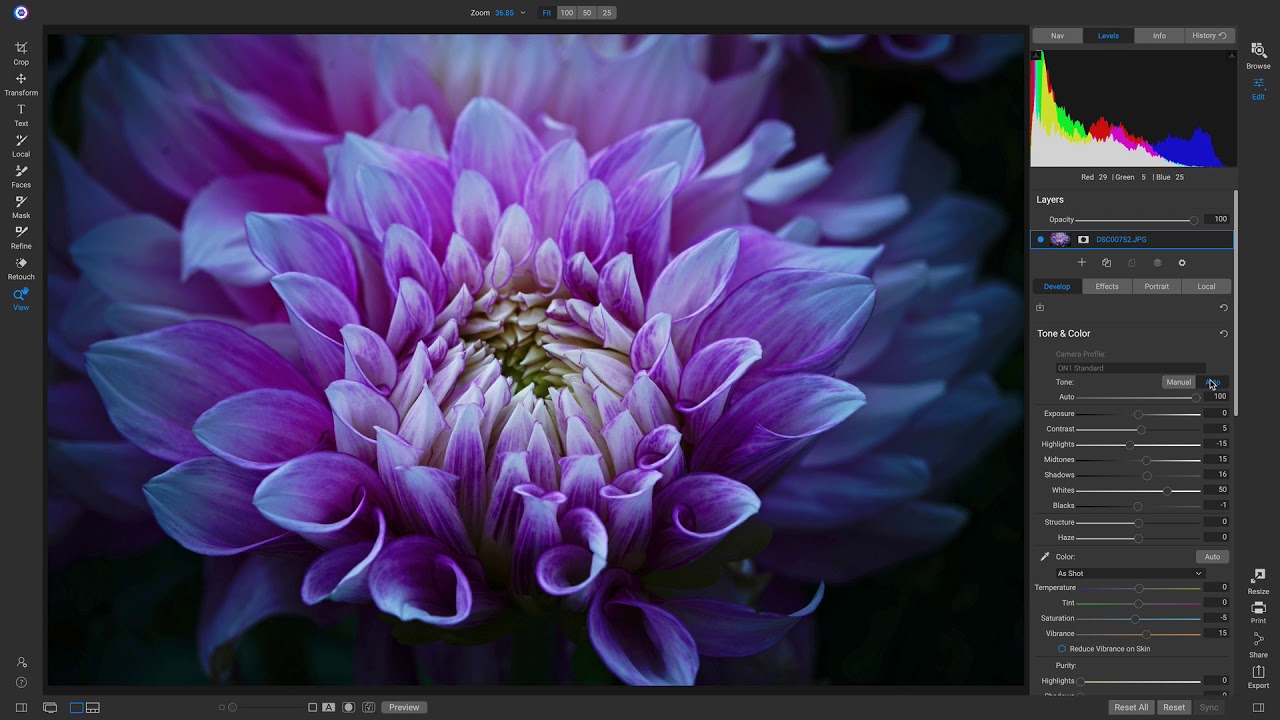Toggle the left panel visibility
The width and height of the screenshot is (1280, 720).
[21, 708]
